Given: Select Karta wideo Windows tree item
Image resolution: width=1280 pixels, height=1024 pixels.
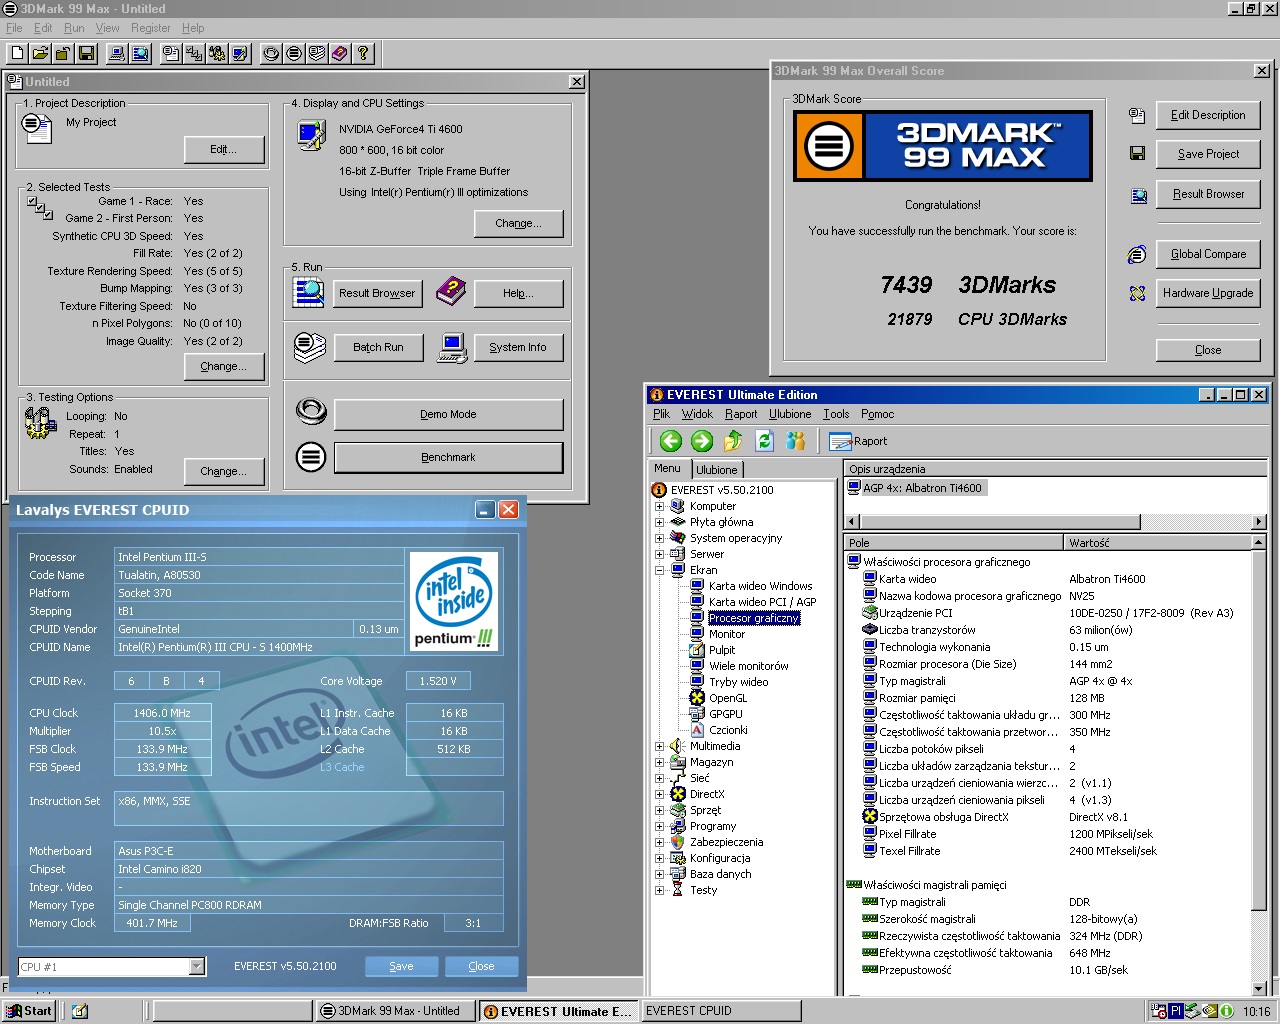Looking at the screenshot, I should [x=760, y=586].
